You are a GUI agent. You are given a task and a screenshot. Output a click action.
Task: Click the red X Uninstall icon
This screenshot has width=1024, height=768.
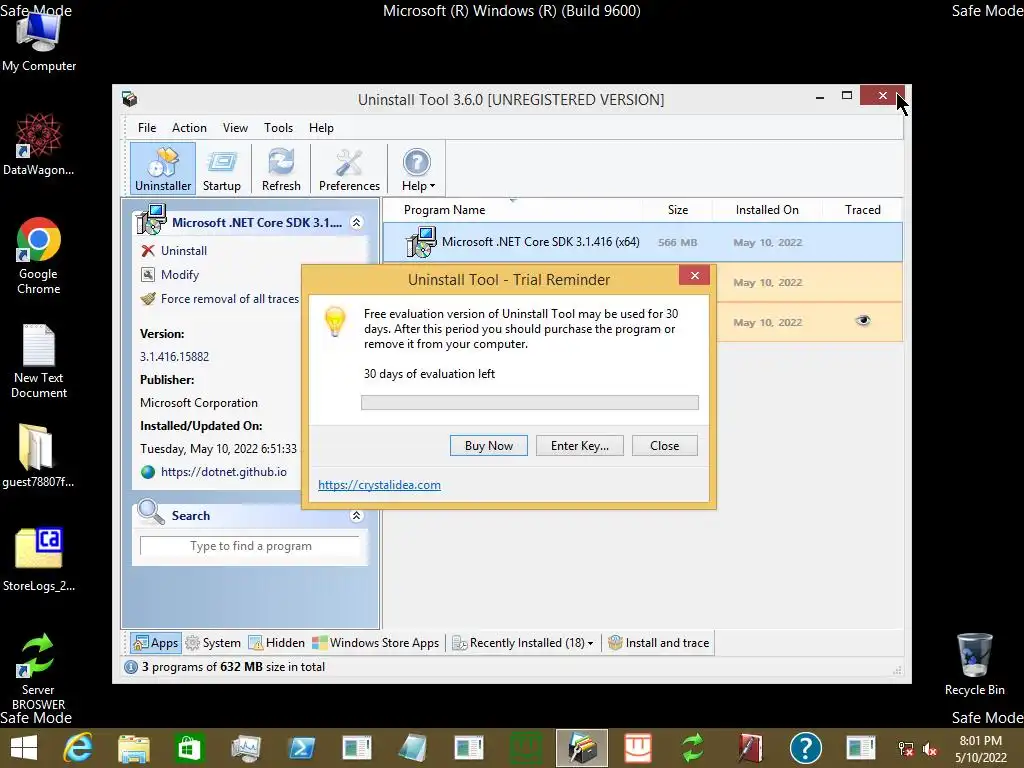[148, 251]
